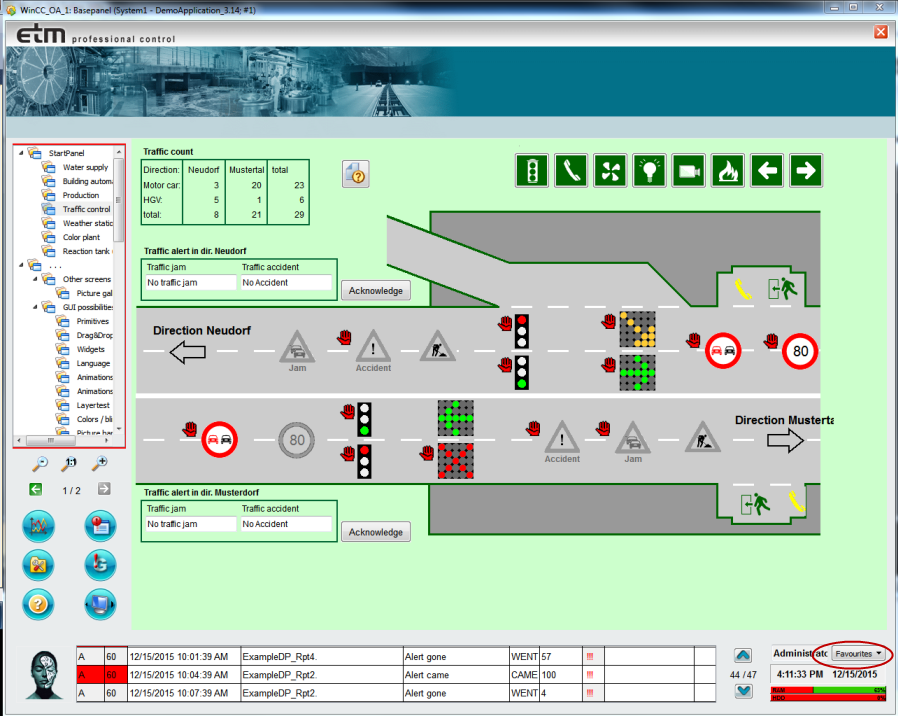Image resolution: width=898 pixels, height=716 pixels.
Task: Click the round blue G button
Action: (100, 565)
